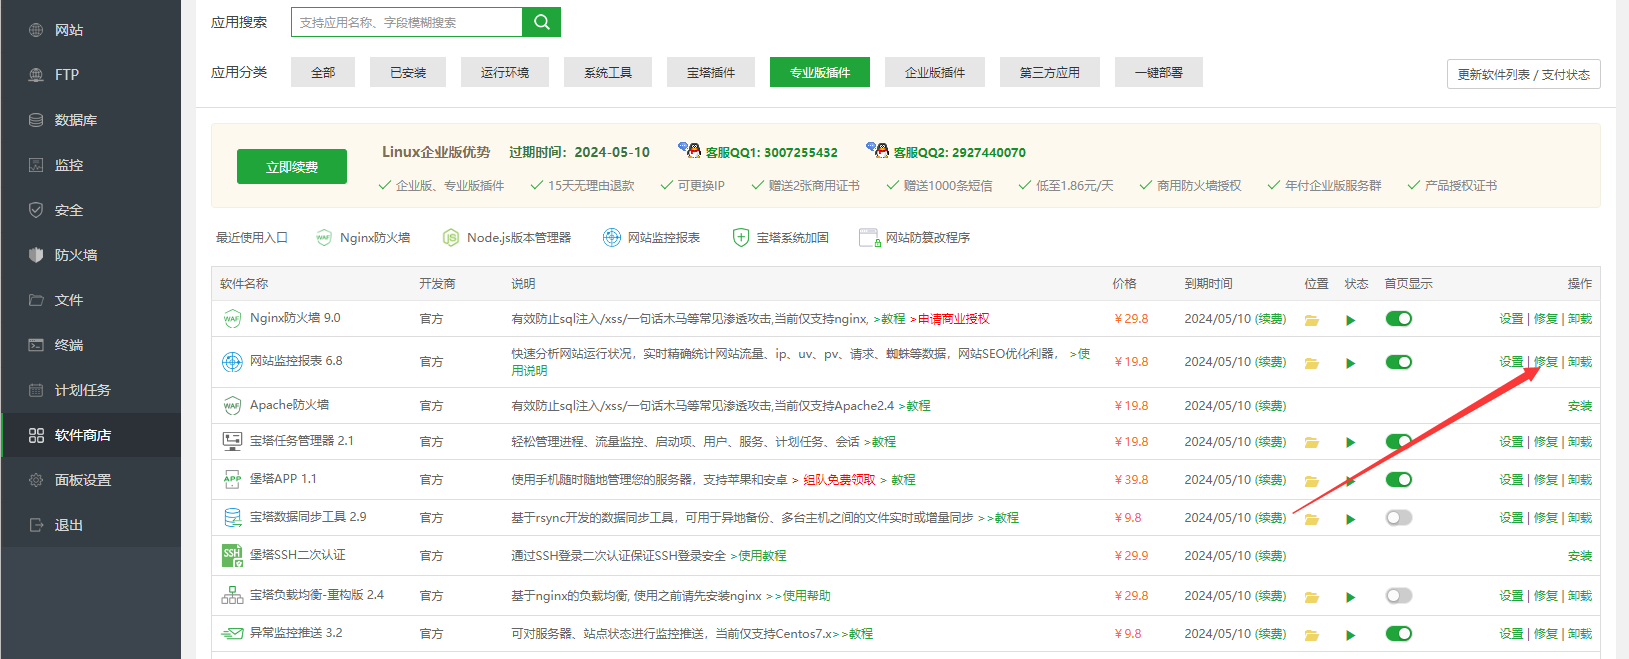
Task: Click play status icon for Nginx防火墙 9.0
Action: pos(1351,320)
